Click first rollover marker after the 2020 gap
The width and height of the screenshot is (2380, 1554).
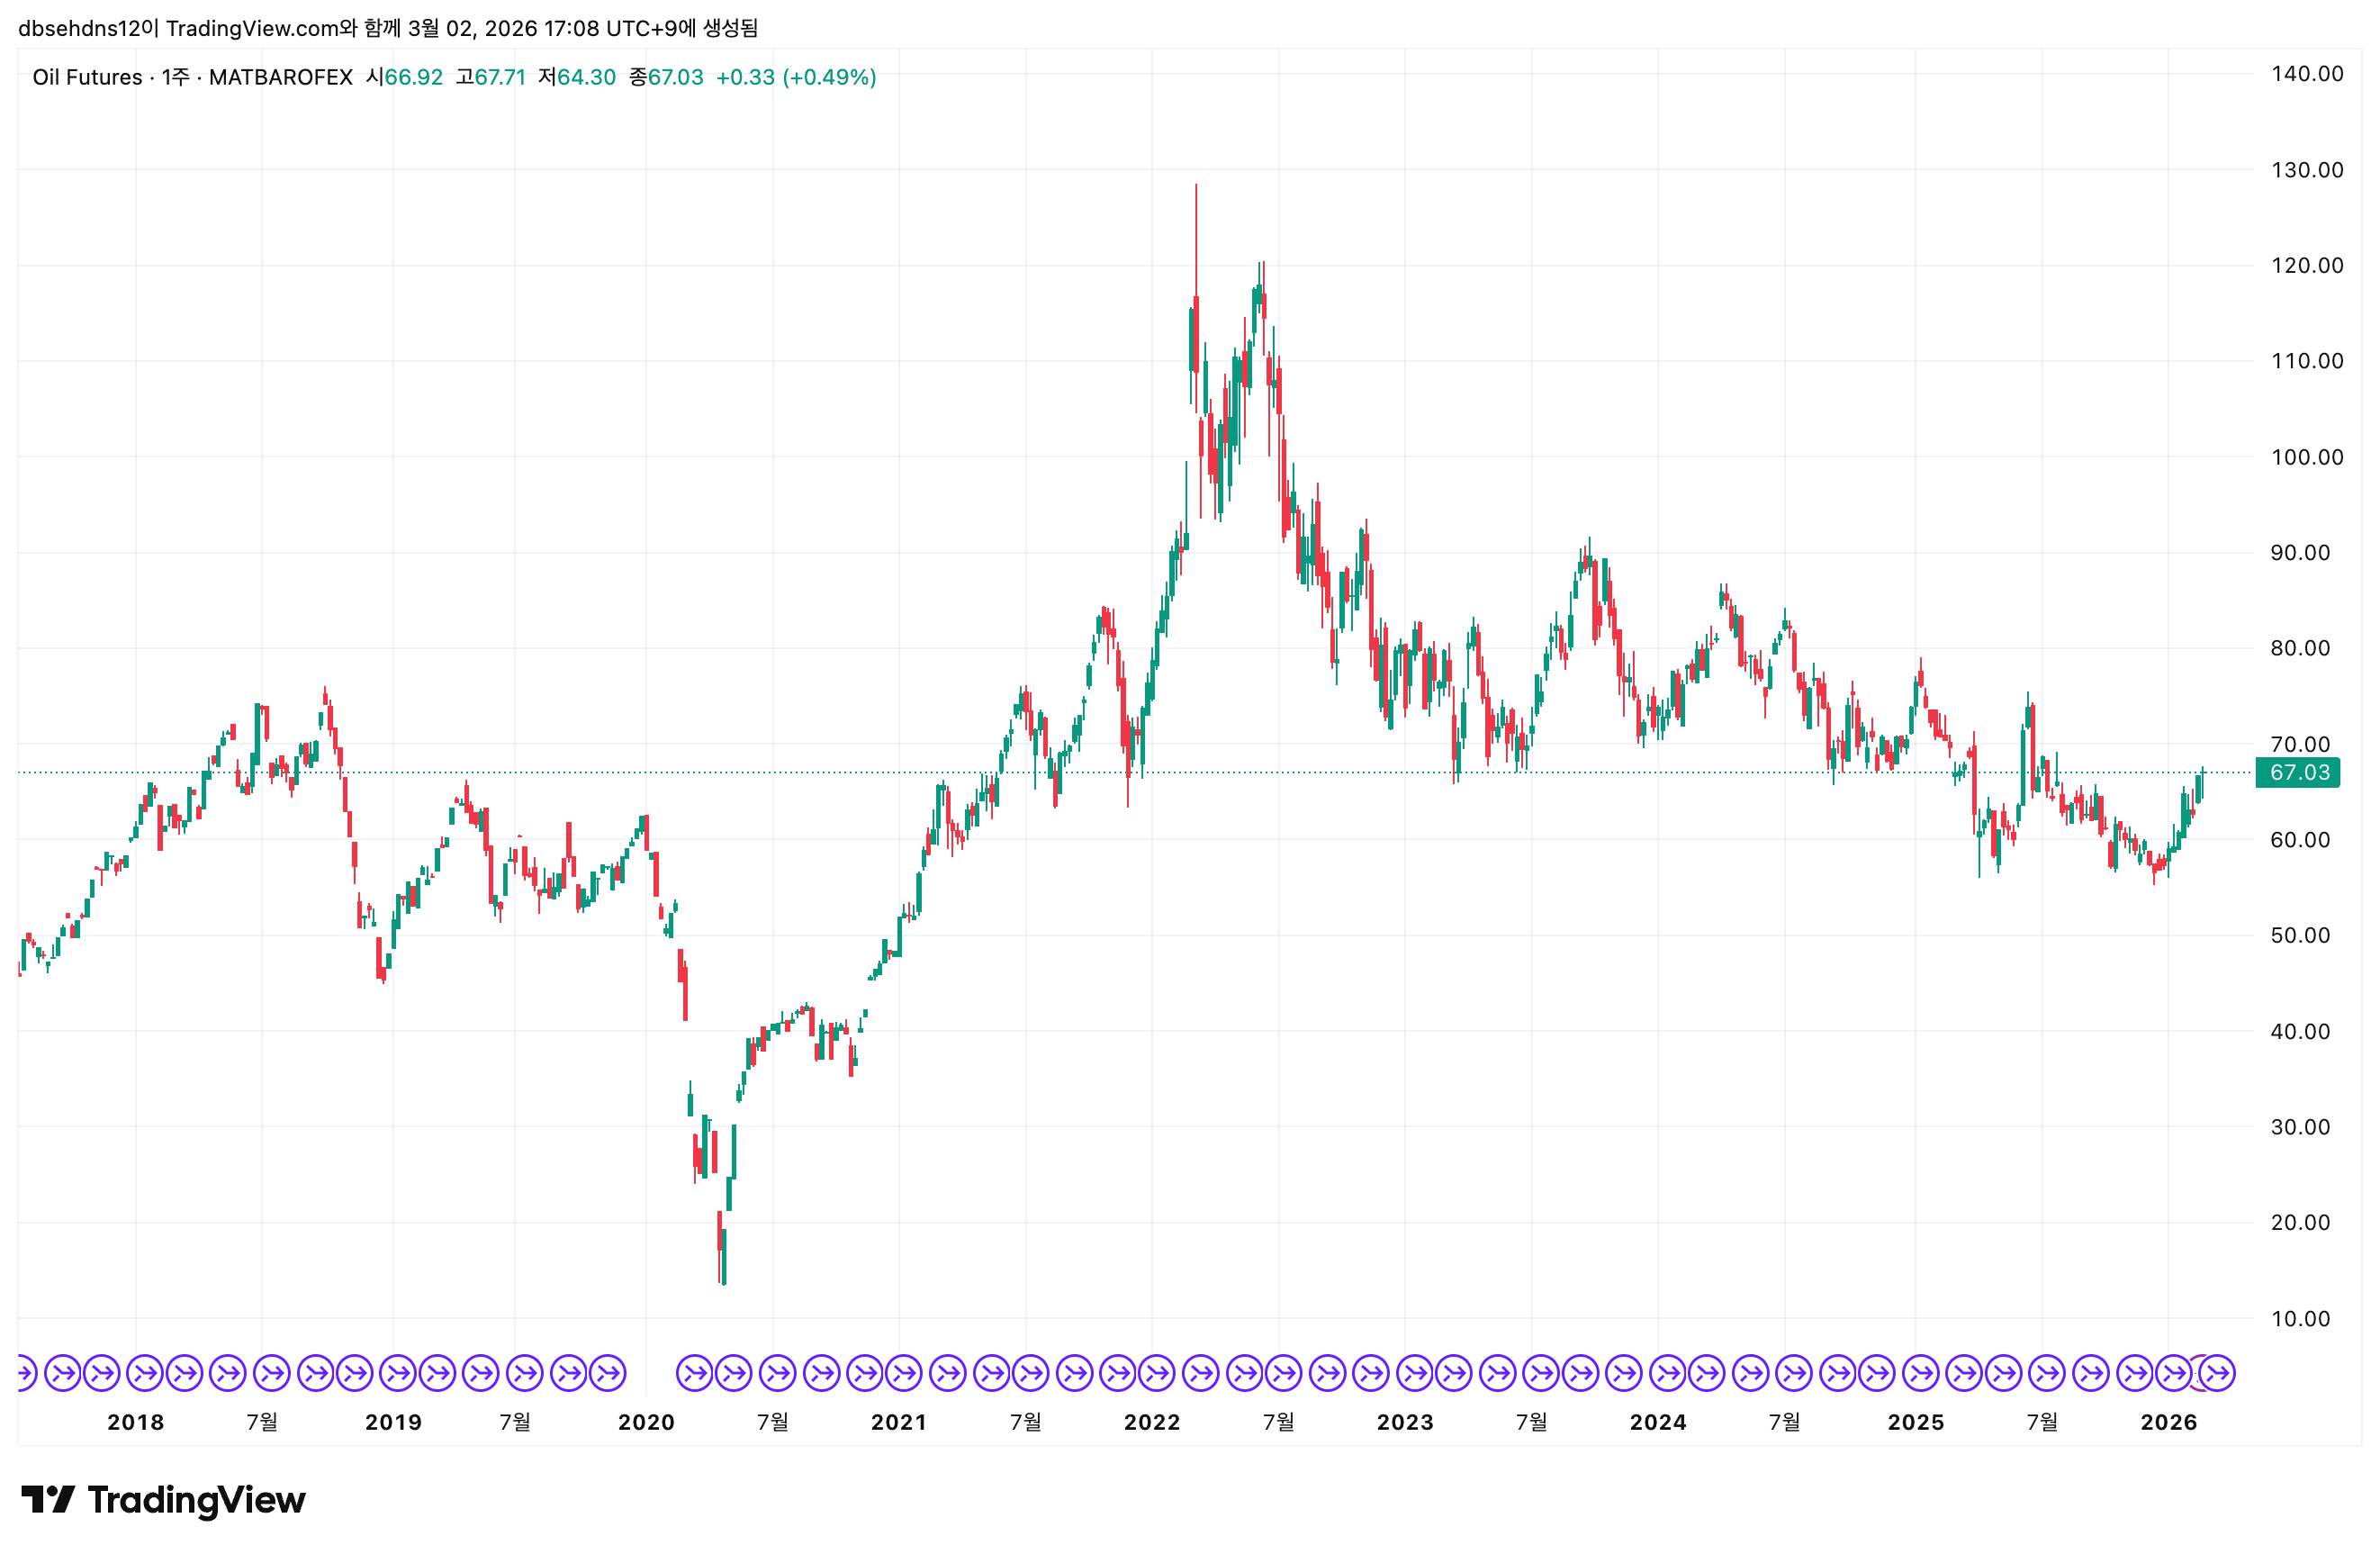pos(695,1373)
